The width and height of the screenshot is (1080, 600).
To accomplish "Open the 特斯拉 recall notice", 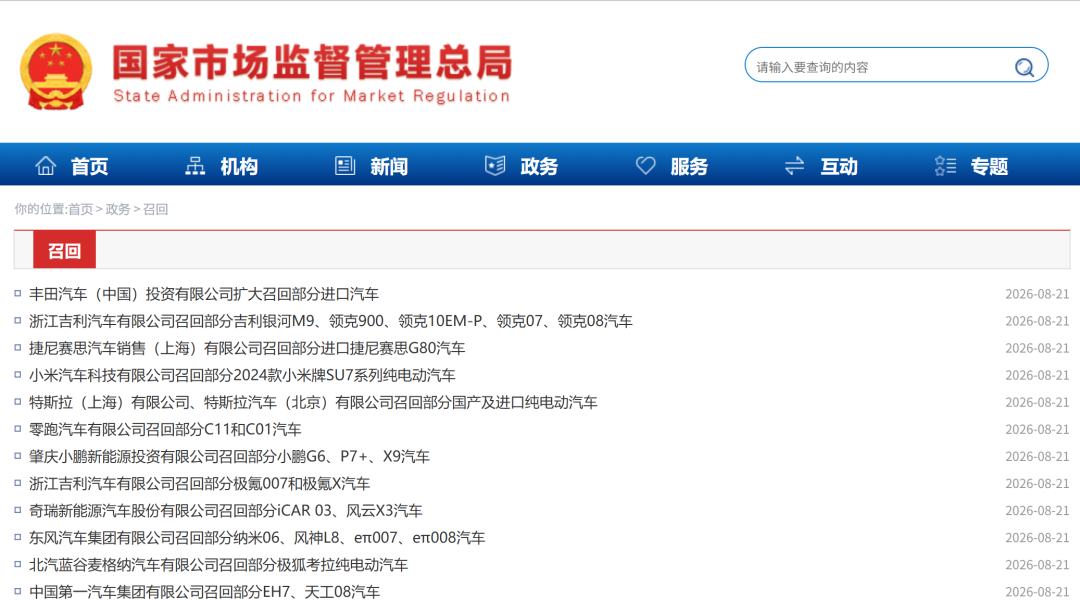I will pos(313,402).
